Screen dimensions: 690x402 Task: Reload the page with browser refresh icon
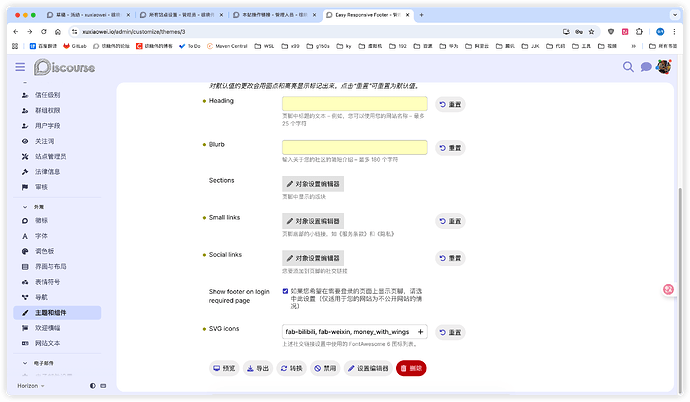coord(44,32)
